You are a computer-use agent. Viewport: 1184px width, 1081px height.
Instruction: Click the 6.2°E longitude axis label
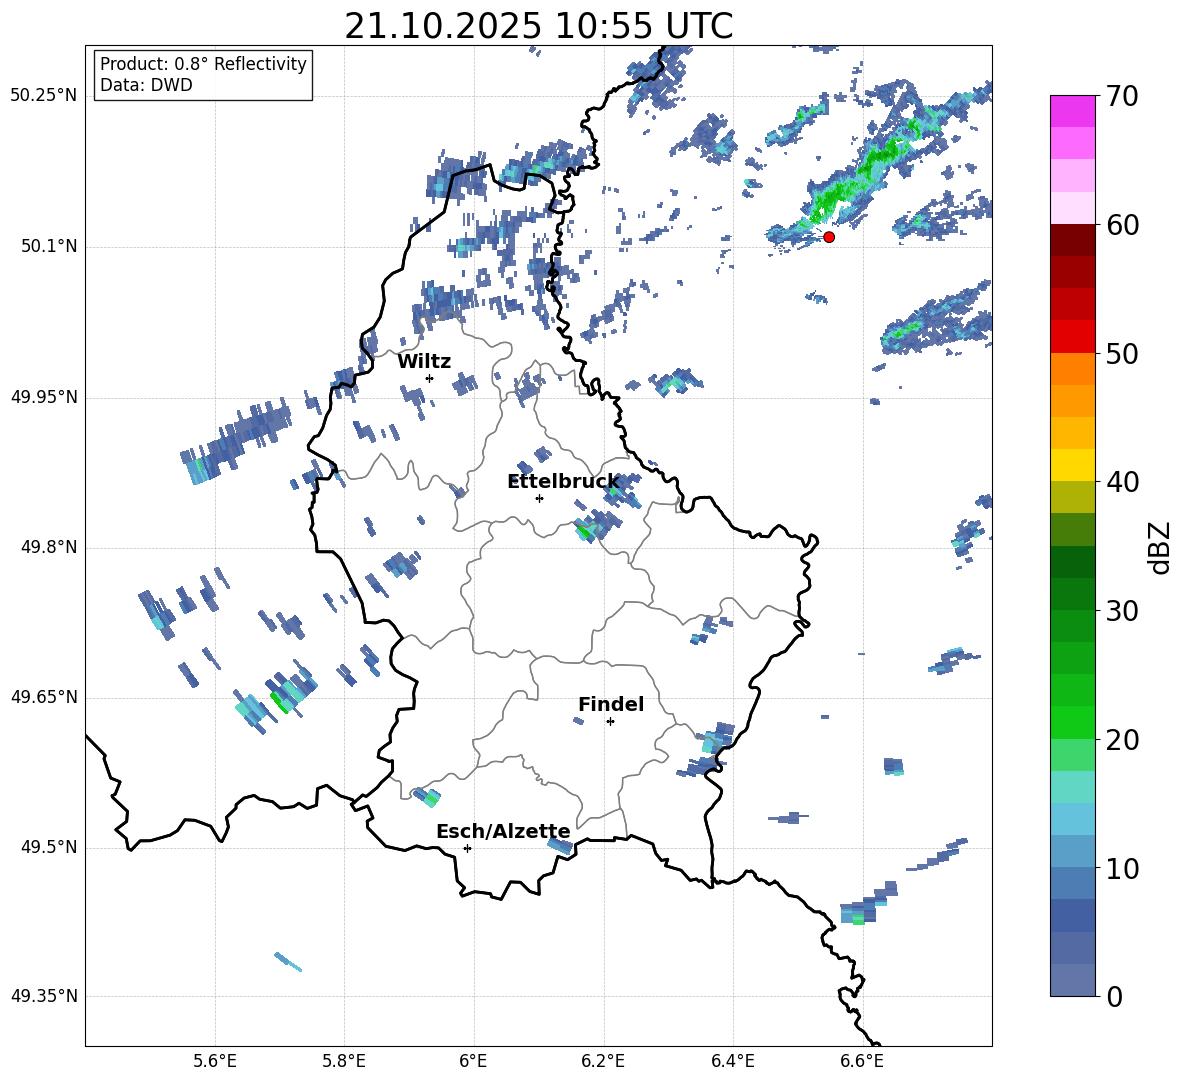pos(603,1061)
